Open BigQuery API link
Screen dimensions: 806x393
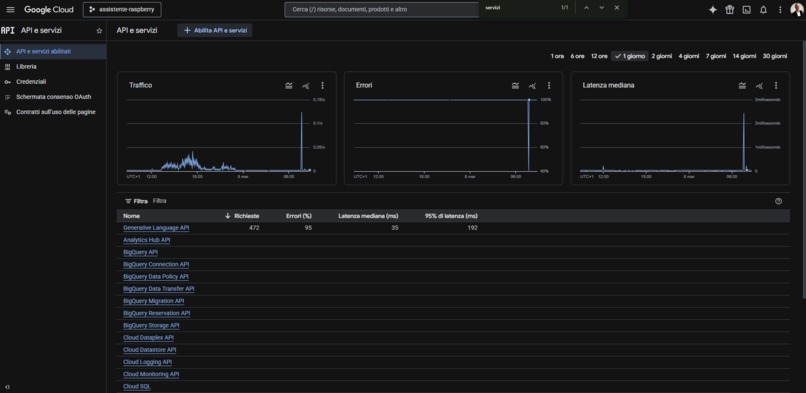140,252
